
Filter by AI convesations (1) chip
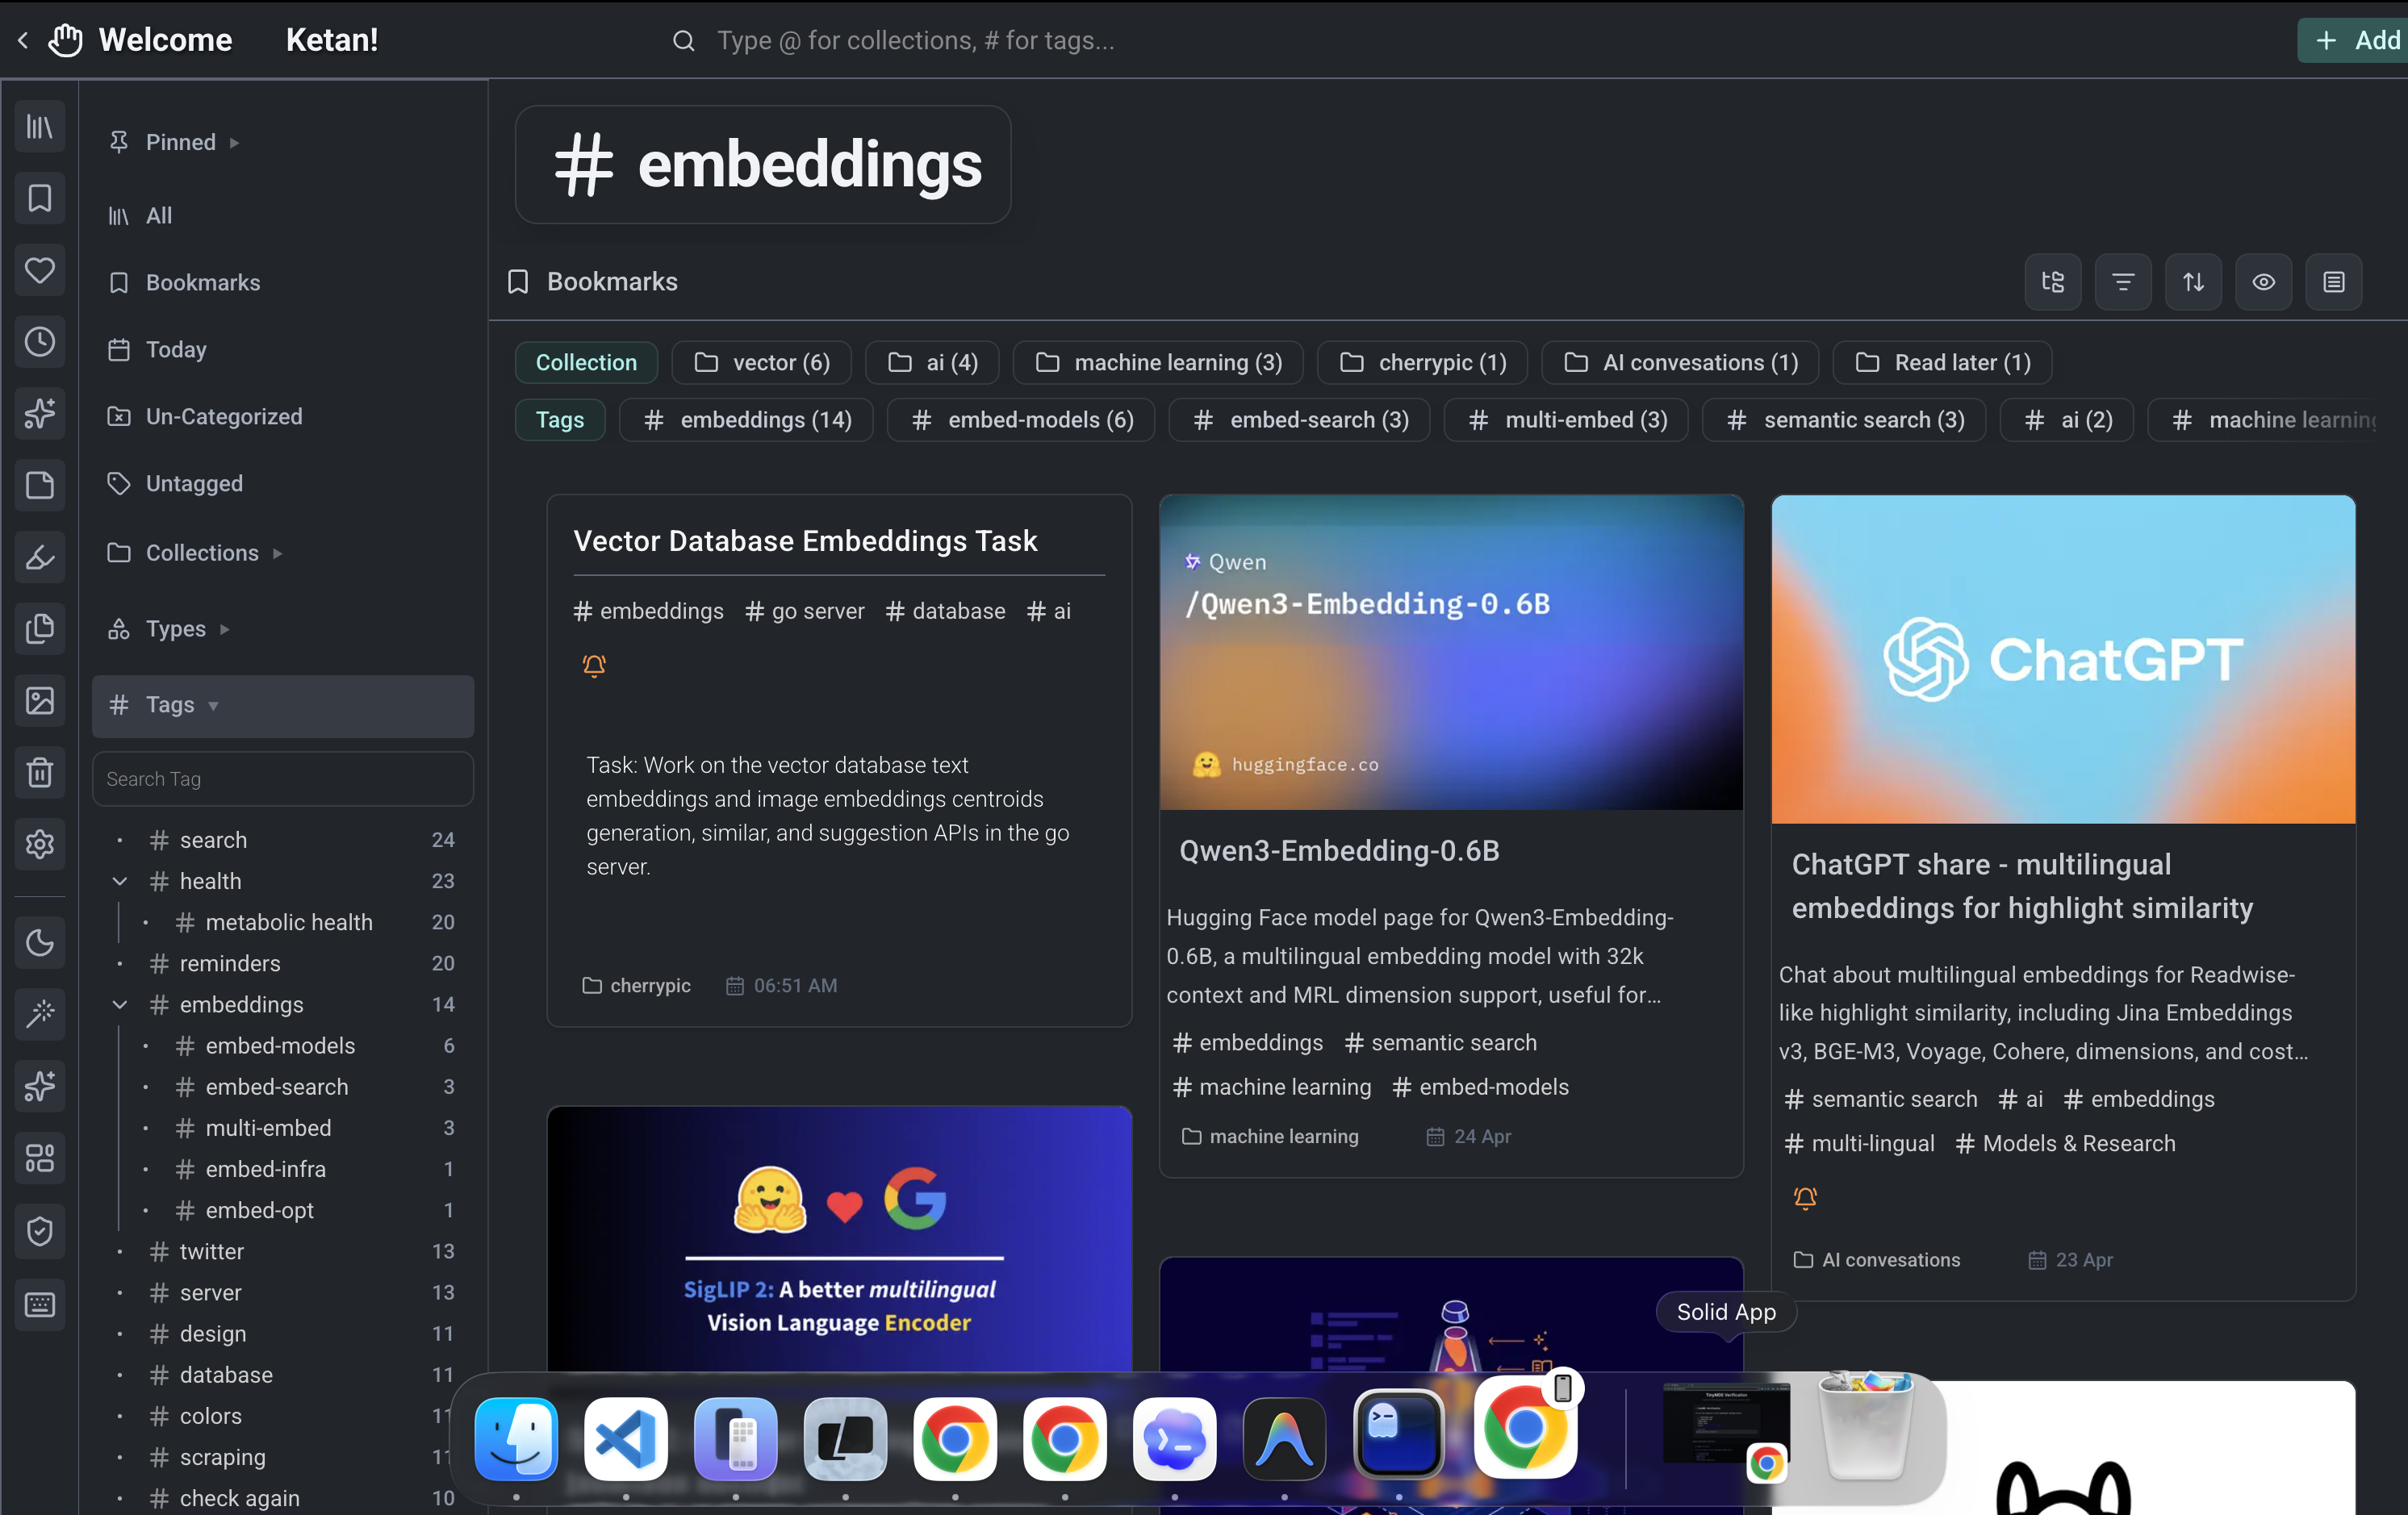pos(1680,363)
